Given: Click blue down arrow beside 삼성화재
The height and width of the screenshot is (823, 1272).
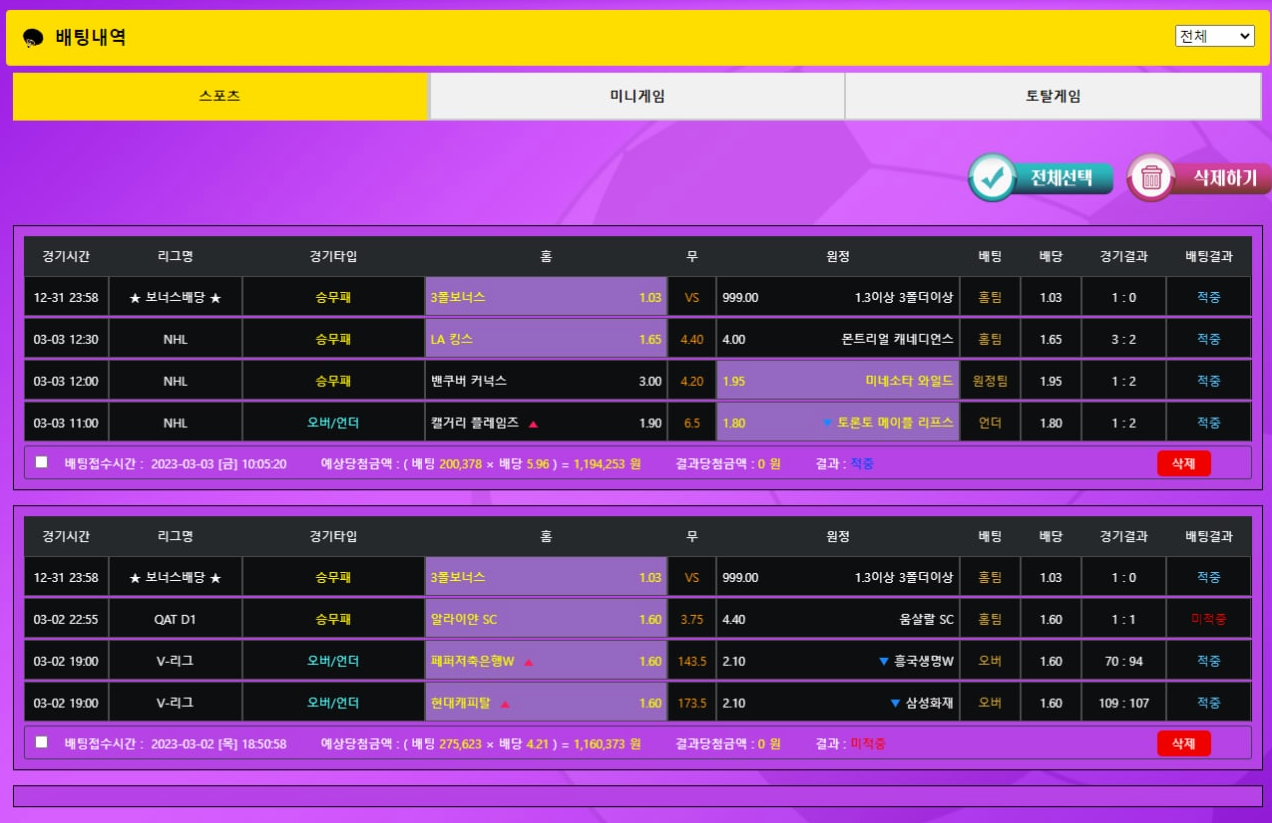Looking at the screenshot, I should pyautogui.click(x=894, y=703).
